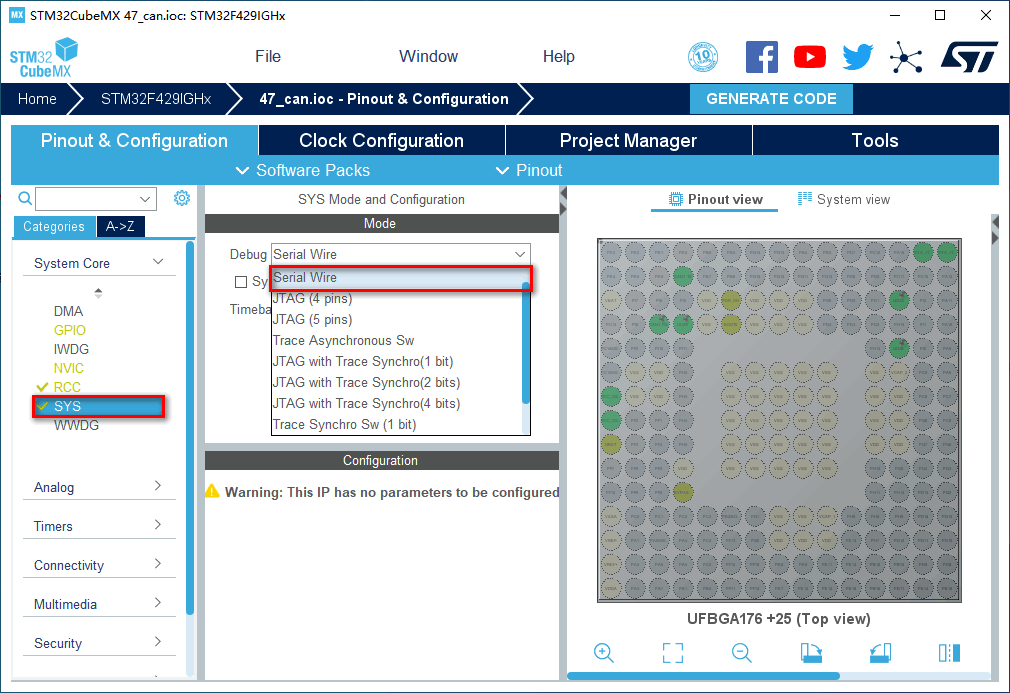This screenshot has width=1010, height=693.
Task: Zoom out of the pinout view
Action: click(742, 653)
